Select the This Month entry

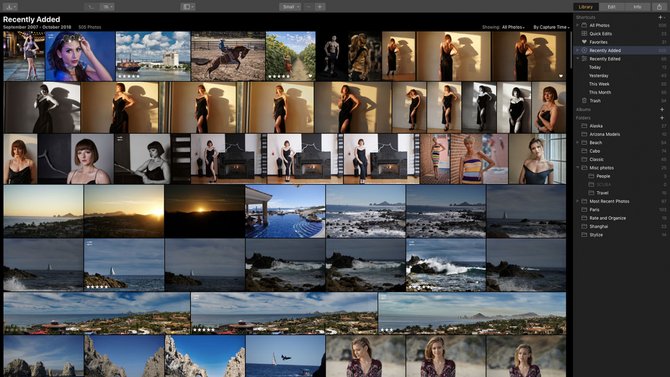click(x=600, y=92)
